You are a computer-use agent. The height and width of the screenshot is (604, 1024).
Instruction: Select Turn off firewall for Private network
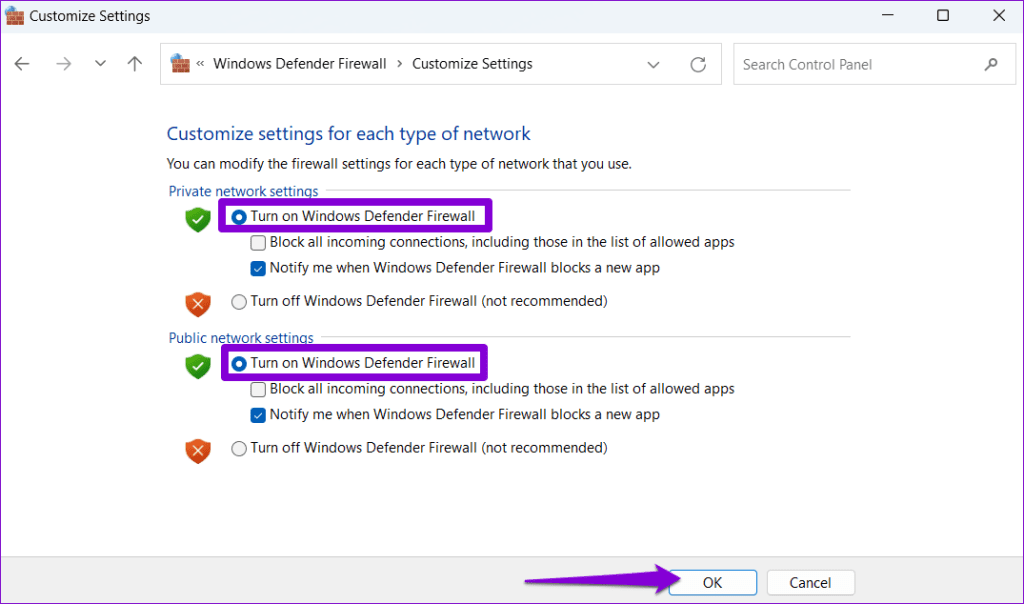pyautogui.click(x=239, y=301)
